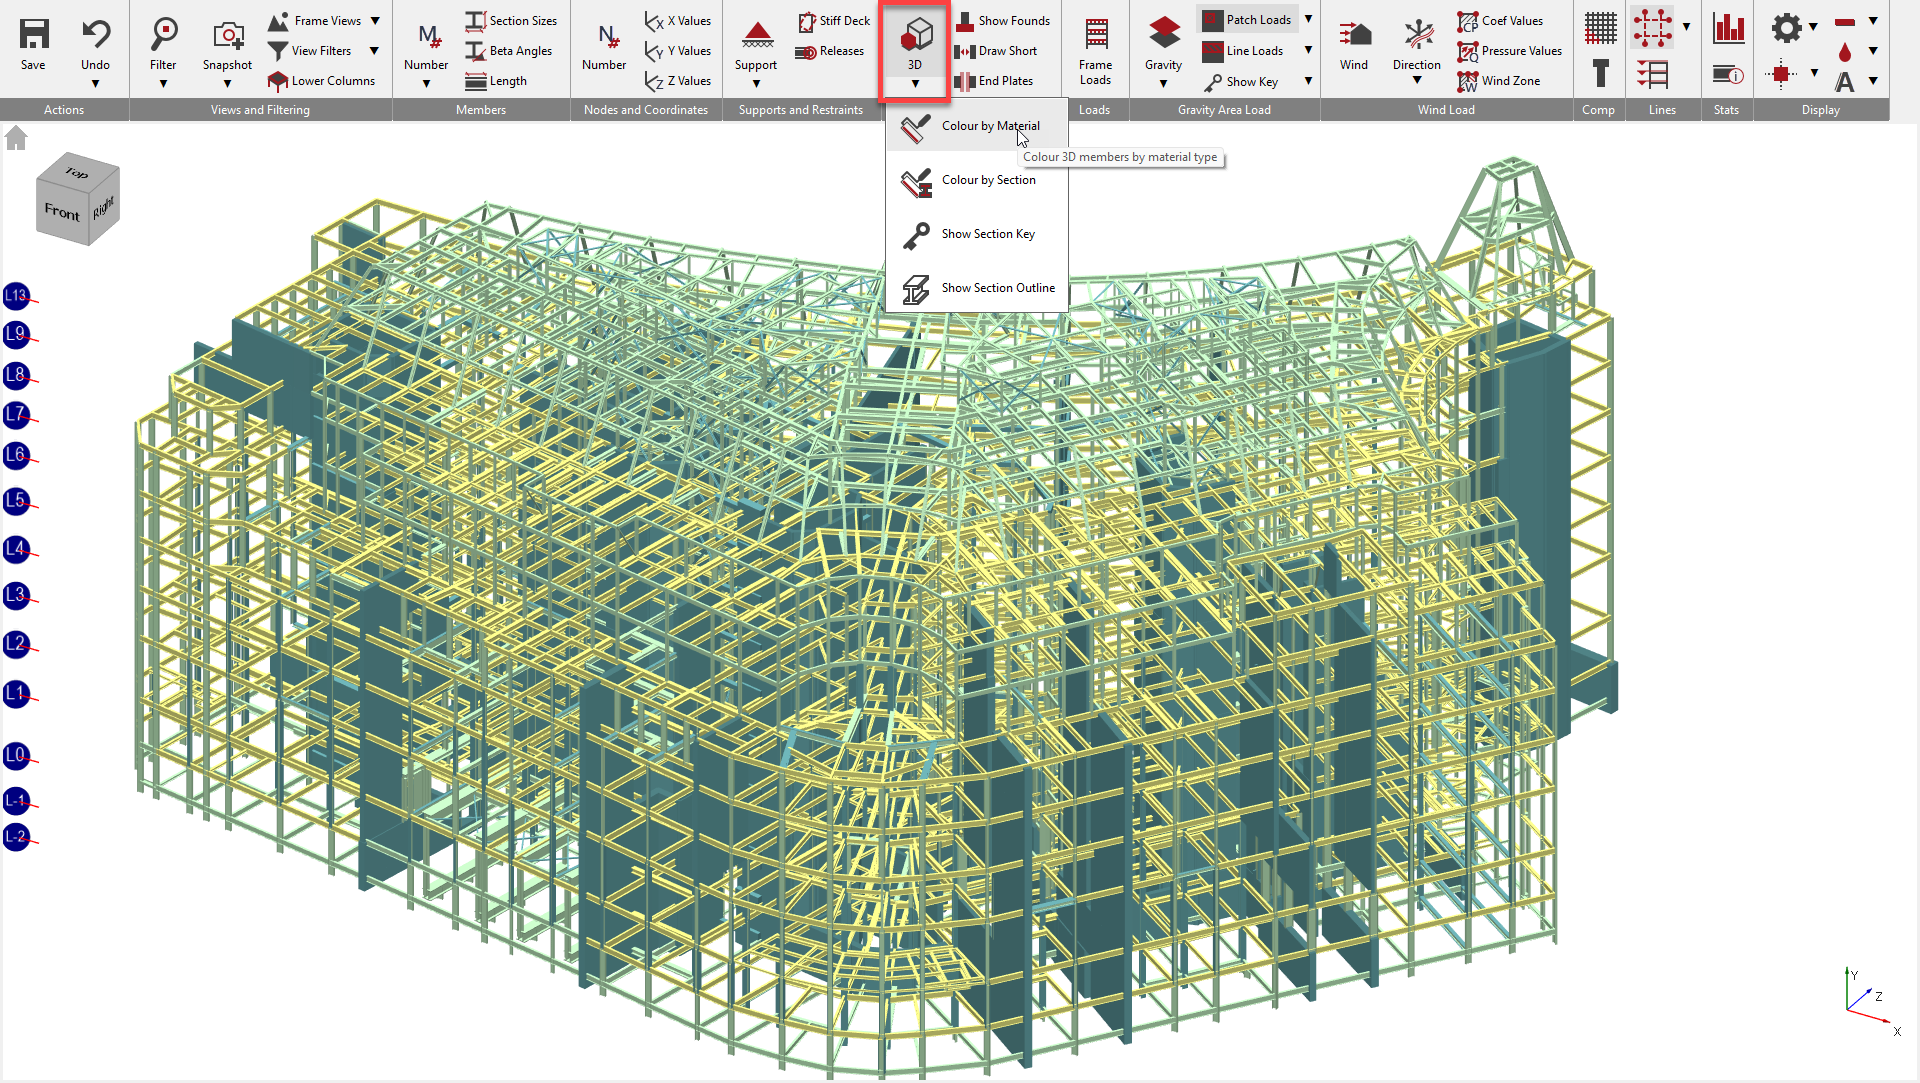Click the Gravity area load icon
This screenshot has height=1083, width=1920.
tap(1164, 33)
